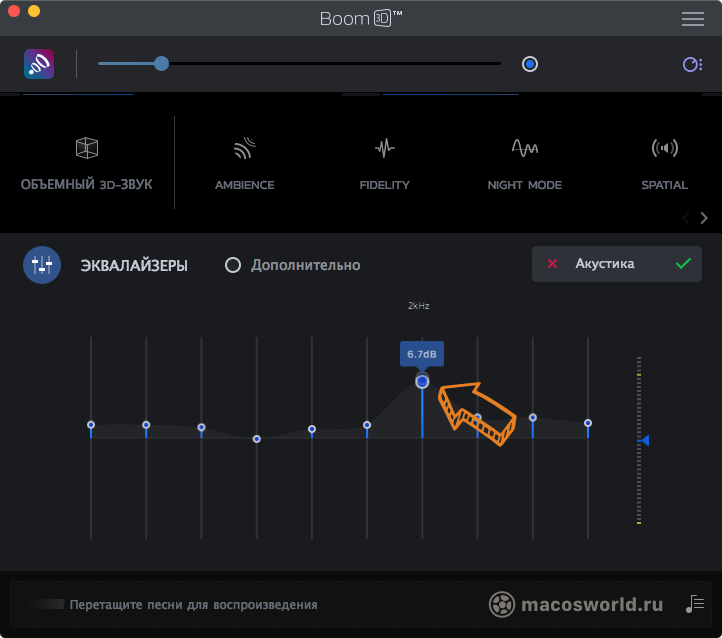Image resolution: width=722 pixels, height=638 pixels.
Task: Click the ninth EQ band handle
Action: tap(533, 418)
